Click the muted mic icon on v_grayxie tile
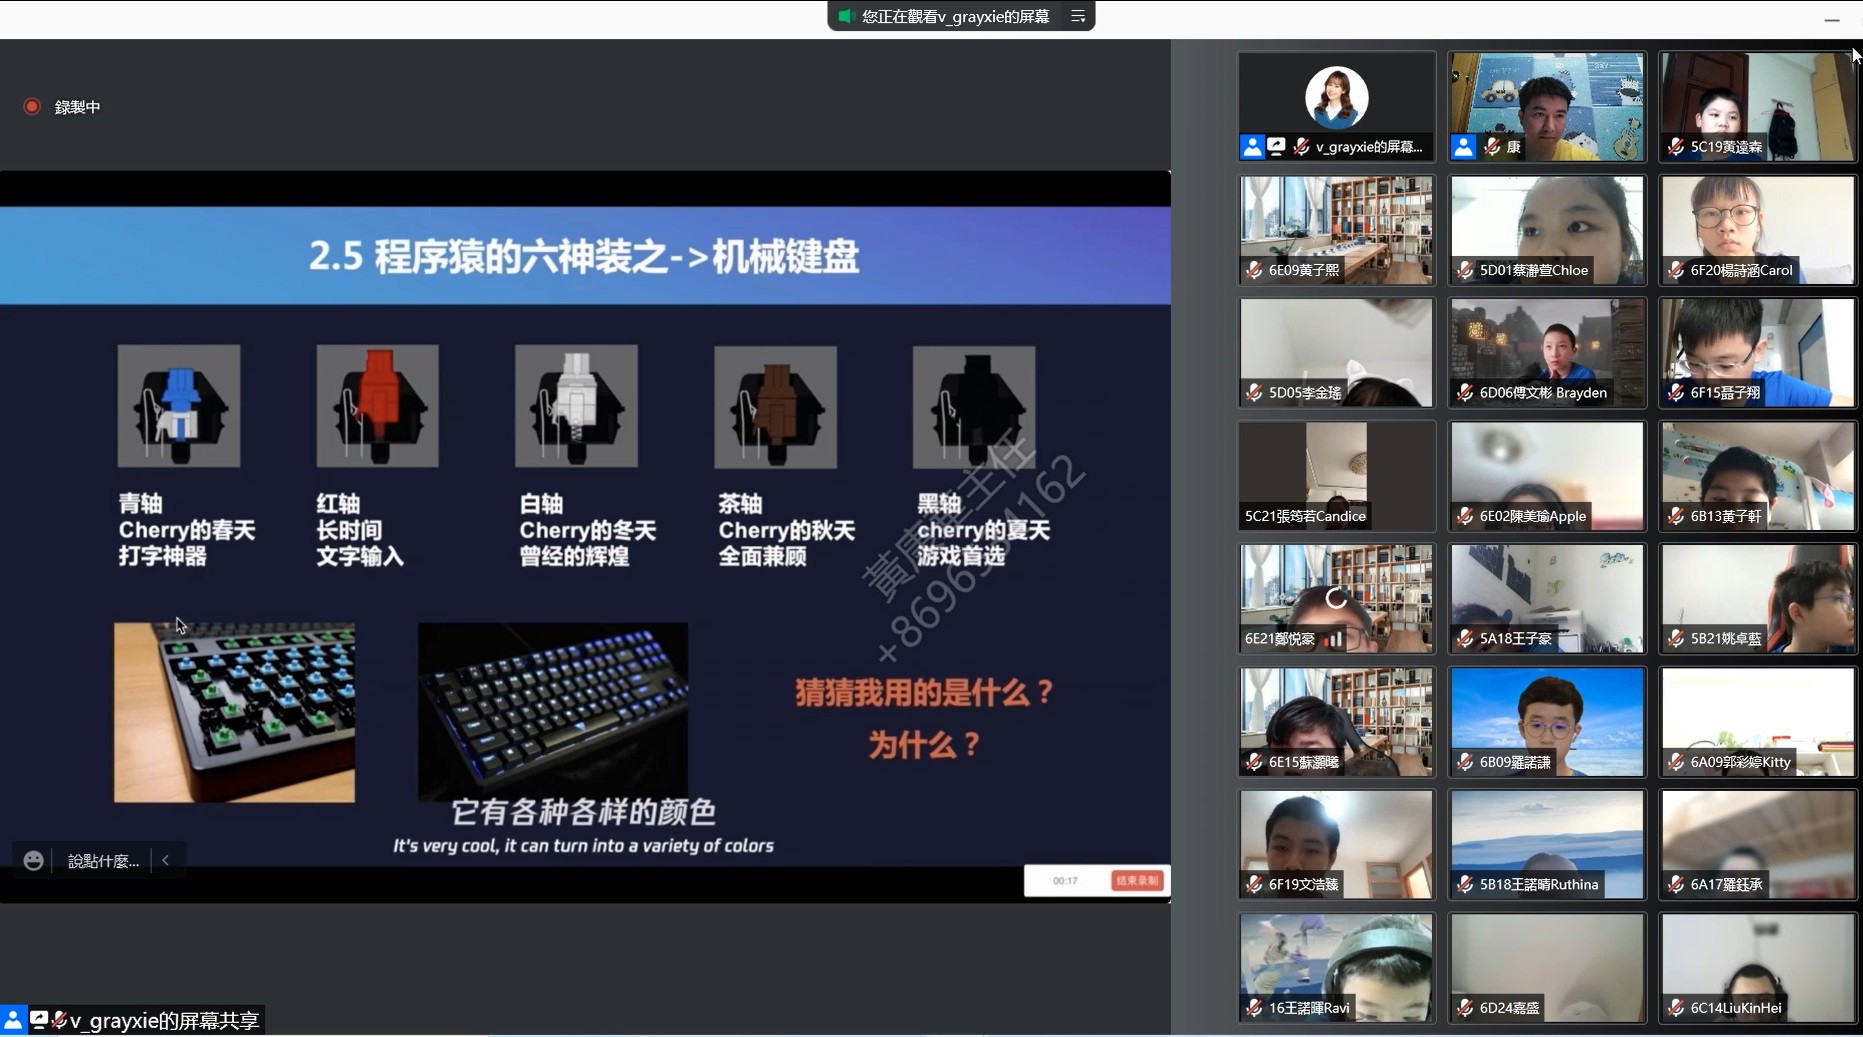 pos(1301,147)
